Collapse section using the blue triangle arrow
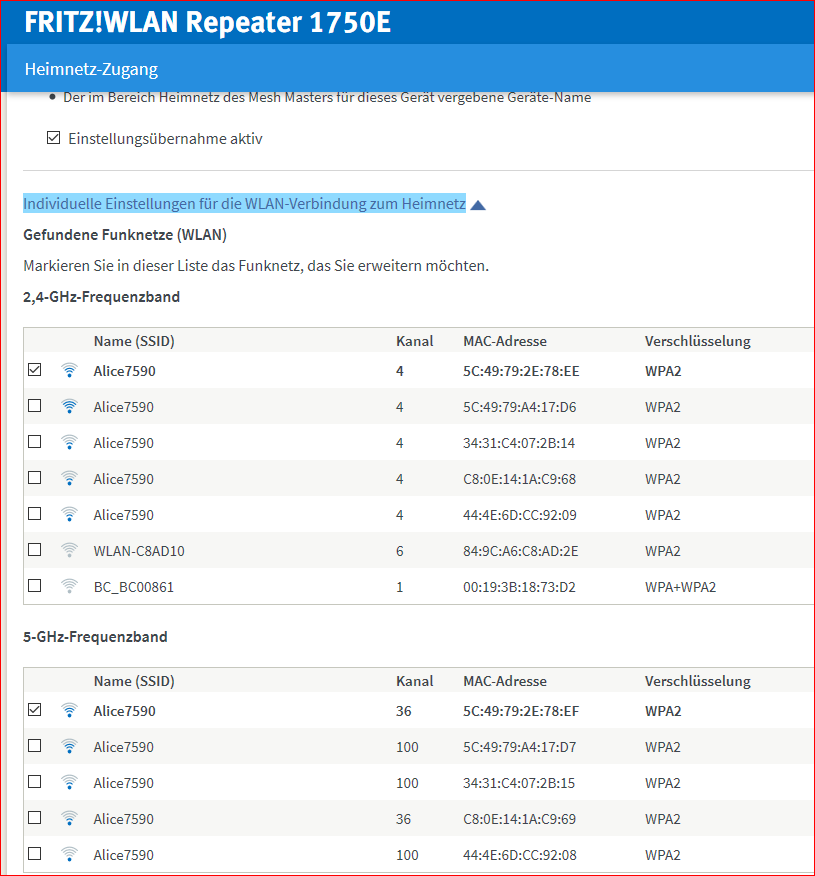815x876 pixels. tap(478, 205)
